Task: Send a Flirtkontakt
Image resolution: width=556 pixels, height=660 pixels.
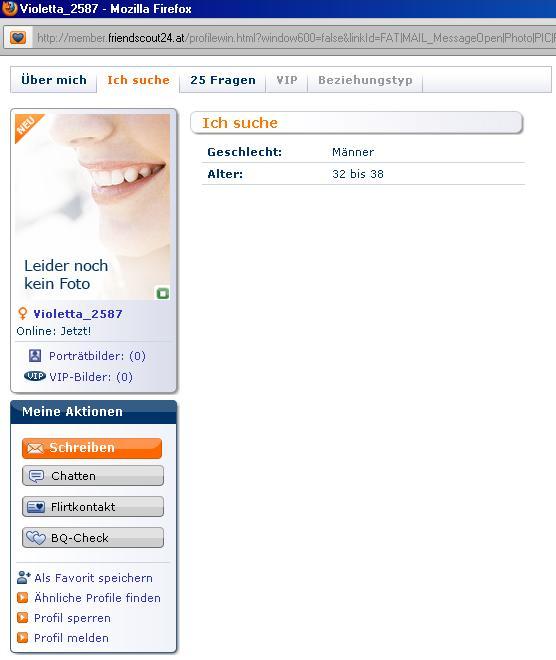Action: point(93,506)
